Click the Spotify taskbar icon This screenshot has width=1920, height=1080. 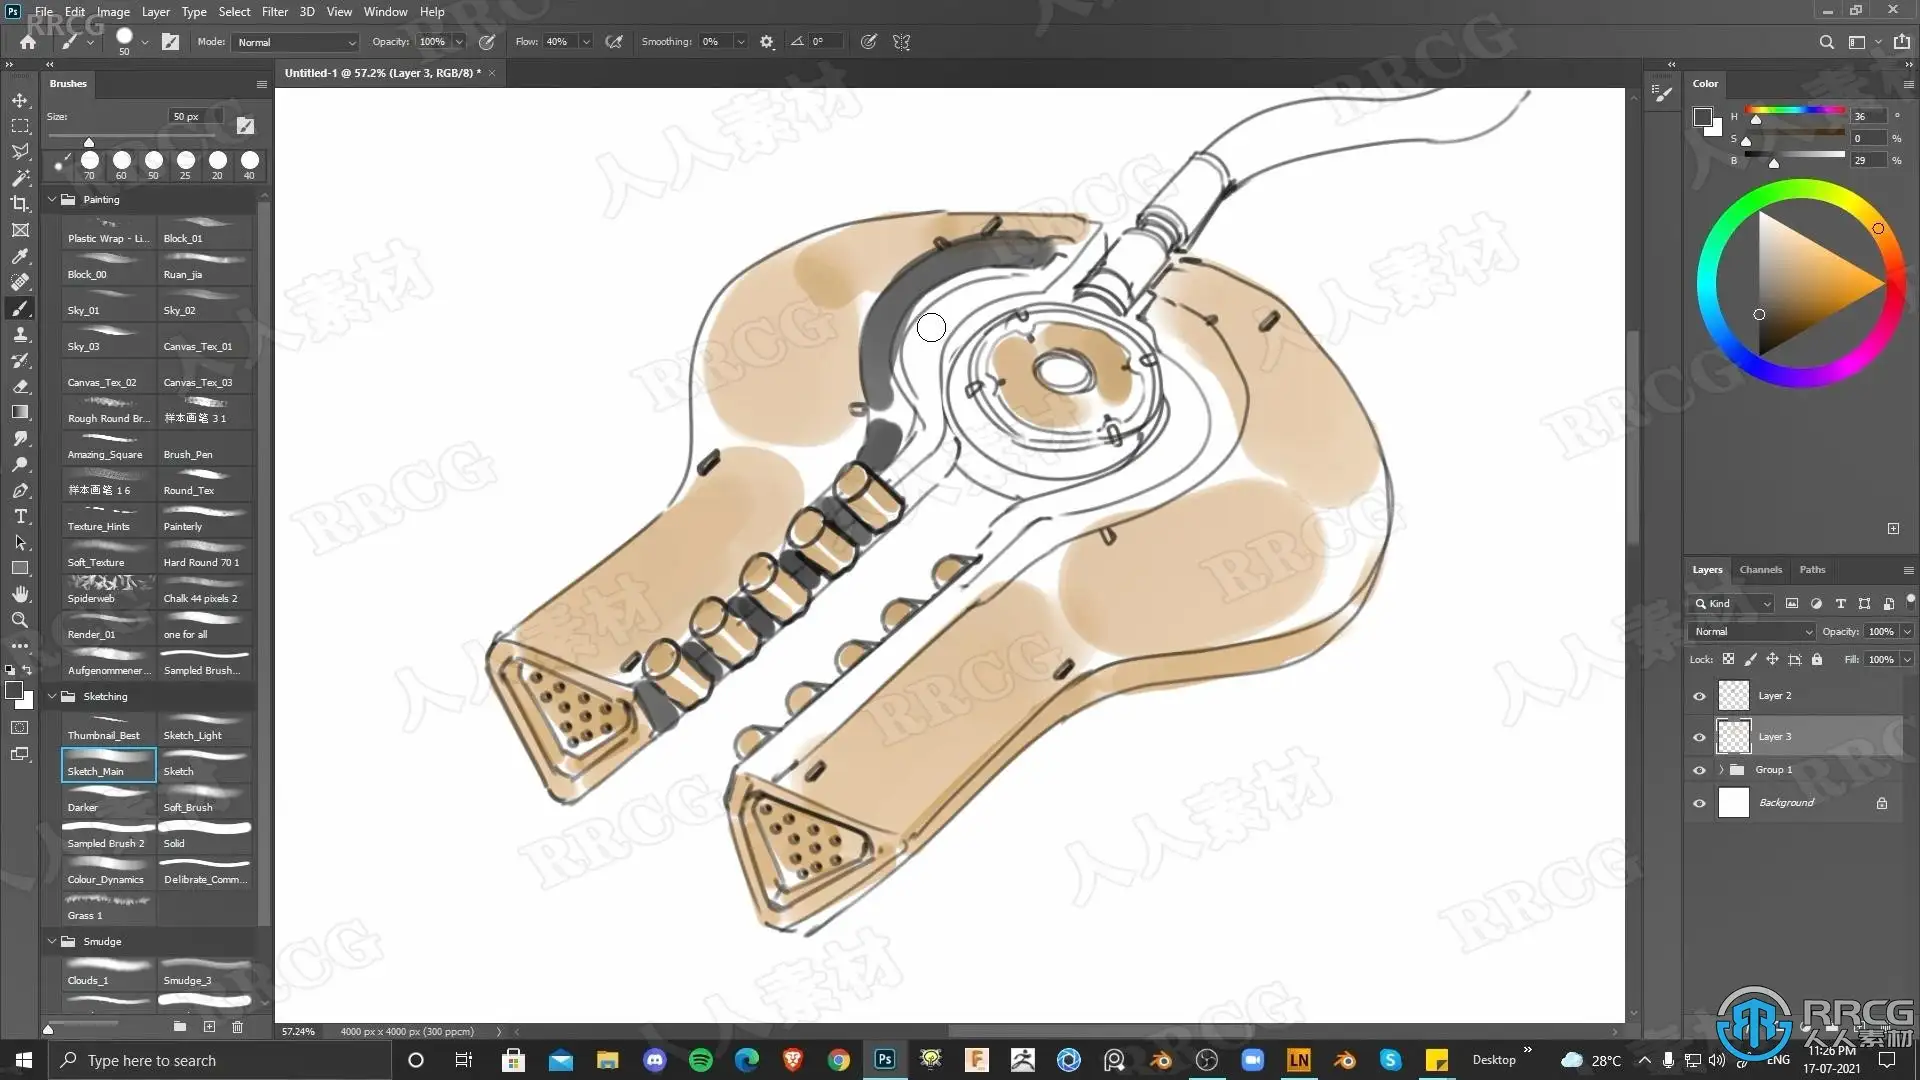coord(701,1060)
